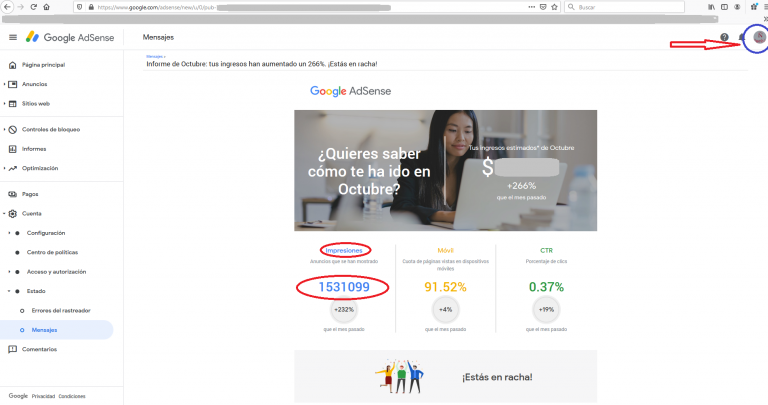Open the AdSense help question mark
768x405 pixels.
(724, 37)
